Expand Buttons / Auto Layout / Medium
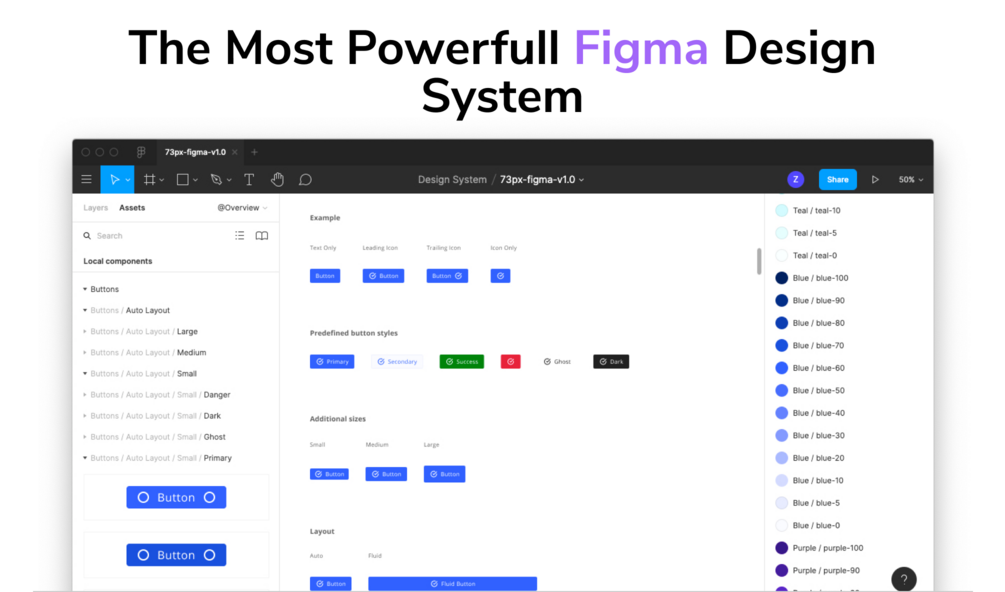The height and width of the screenshot is (592, 1005). click(85, 352)
